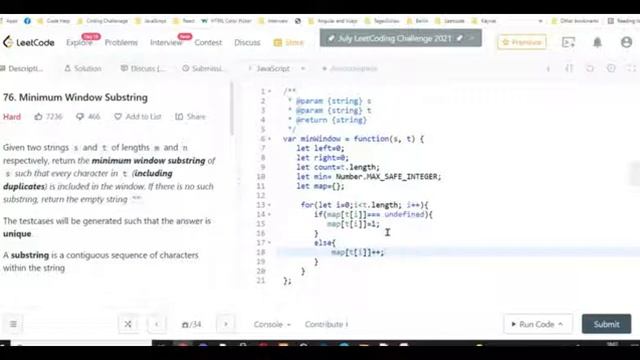640x360 pixels.
Task: Click the LeetCode logo
Action: 29,42
